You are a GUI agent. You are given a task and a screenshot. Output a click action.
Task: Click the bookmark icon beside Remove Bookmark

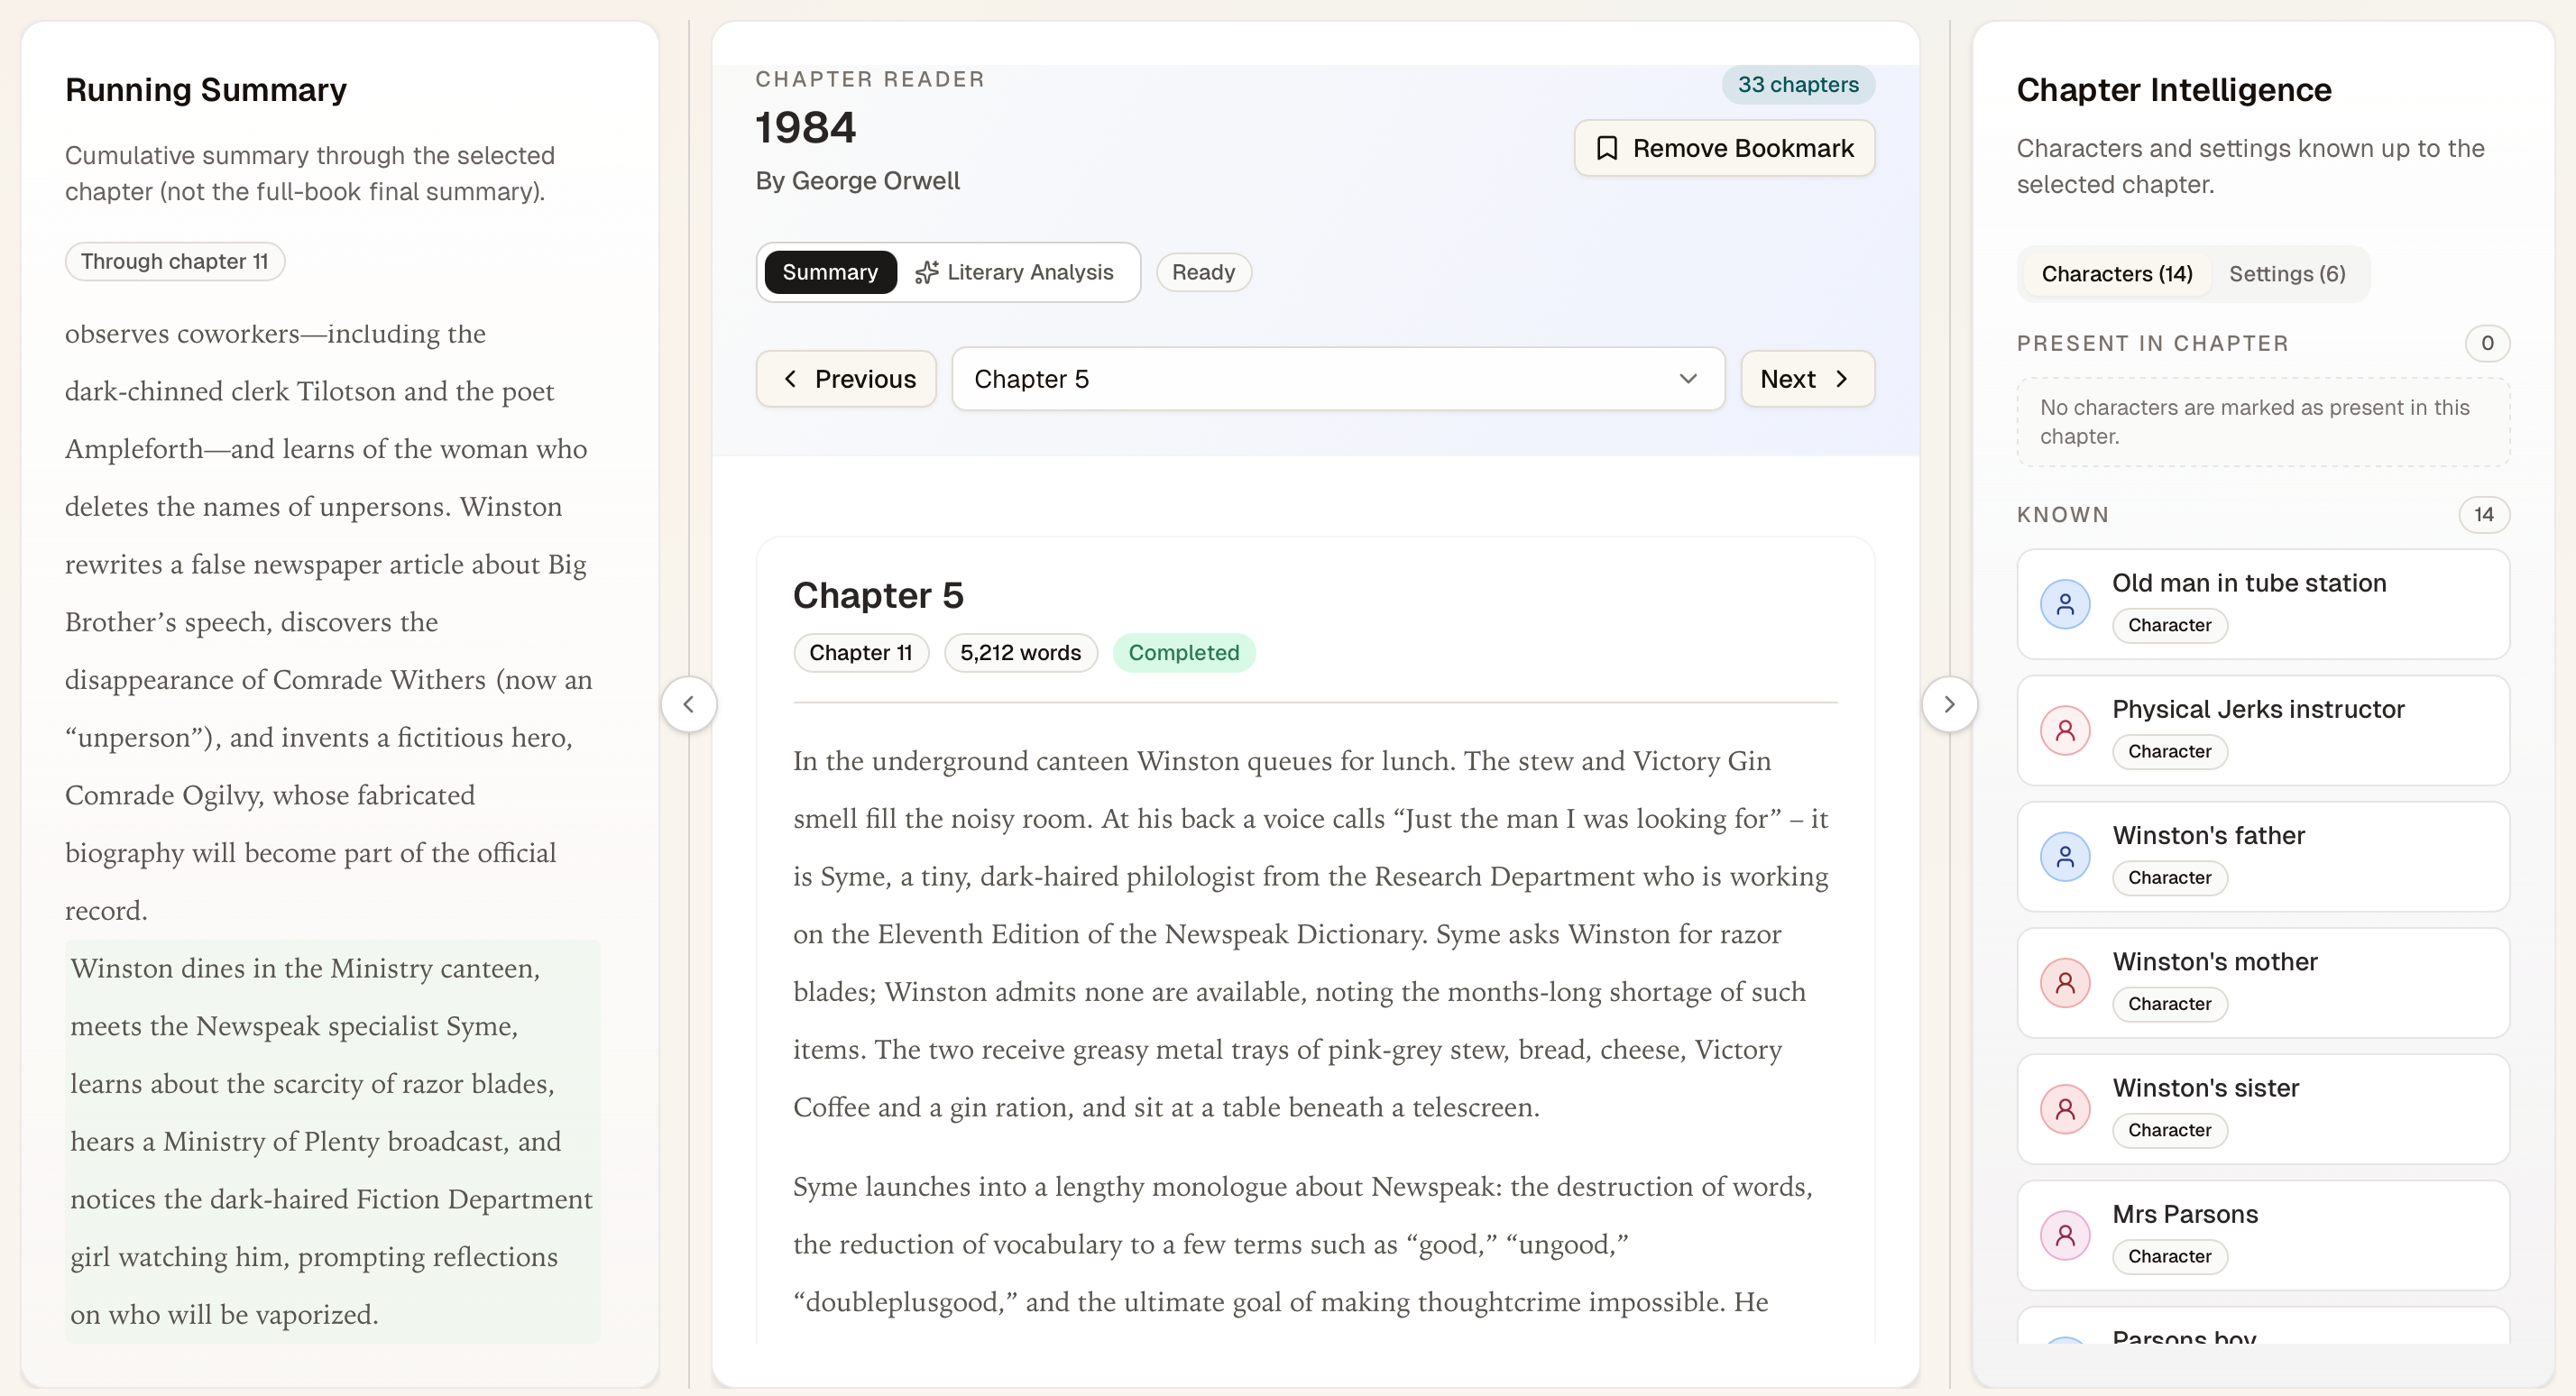1607,148
